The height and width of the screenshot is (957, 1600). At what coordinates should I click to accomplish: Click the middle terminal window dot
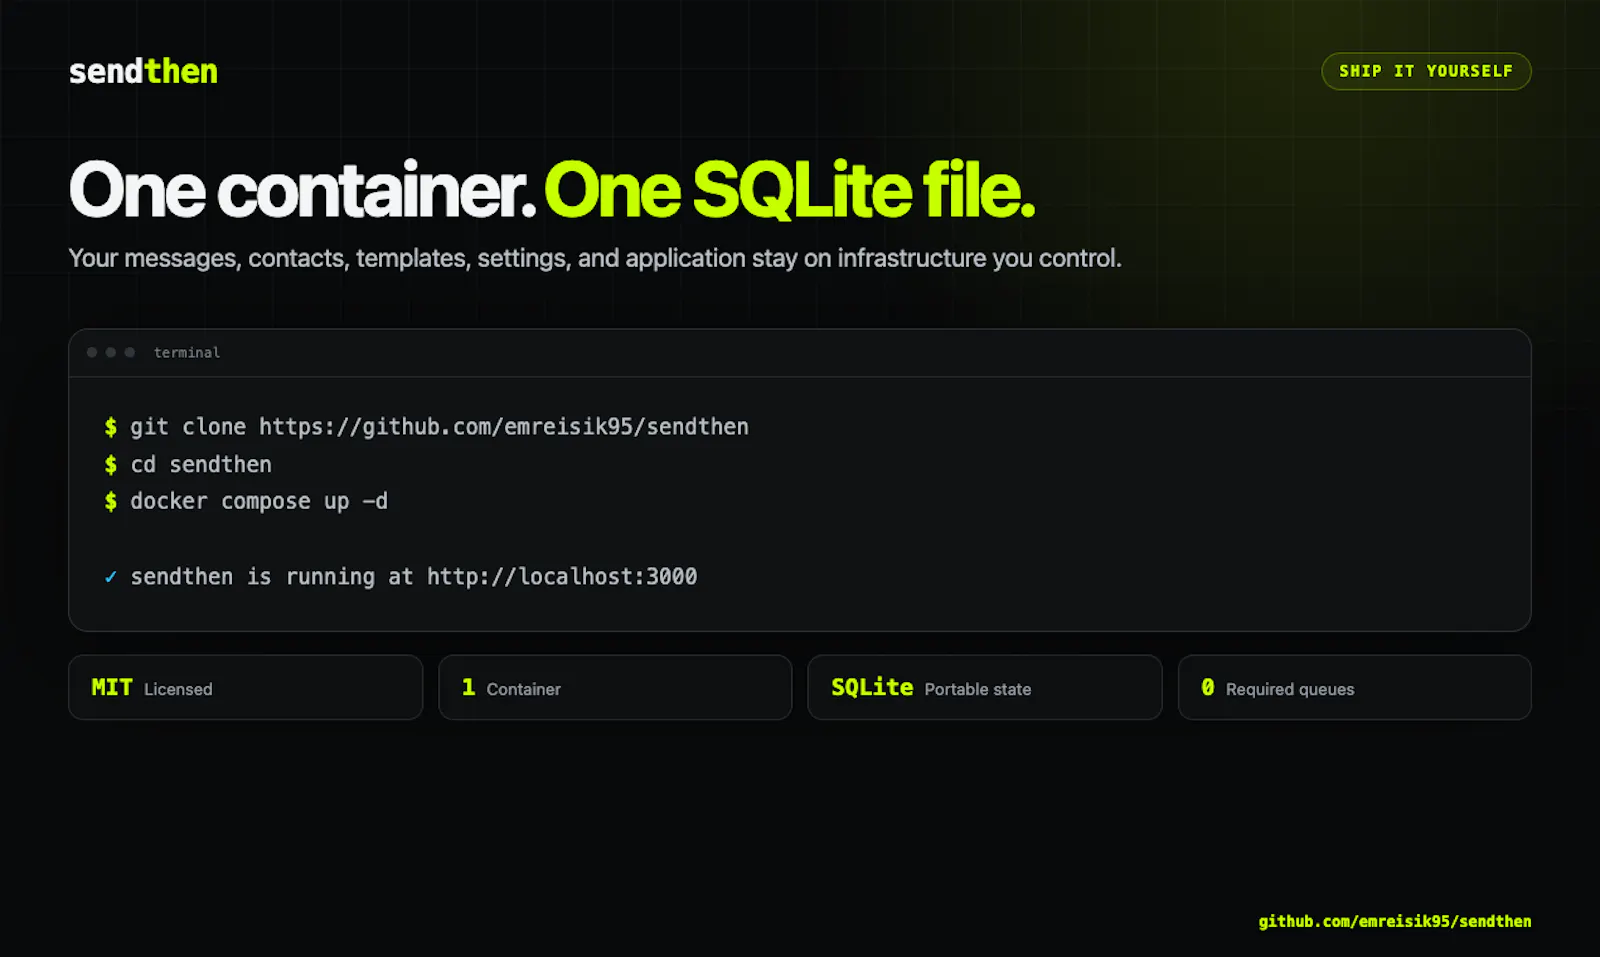tap(111, 352)
